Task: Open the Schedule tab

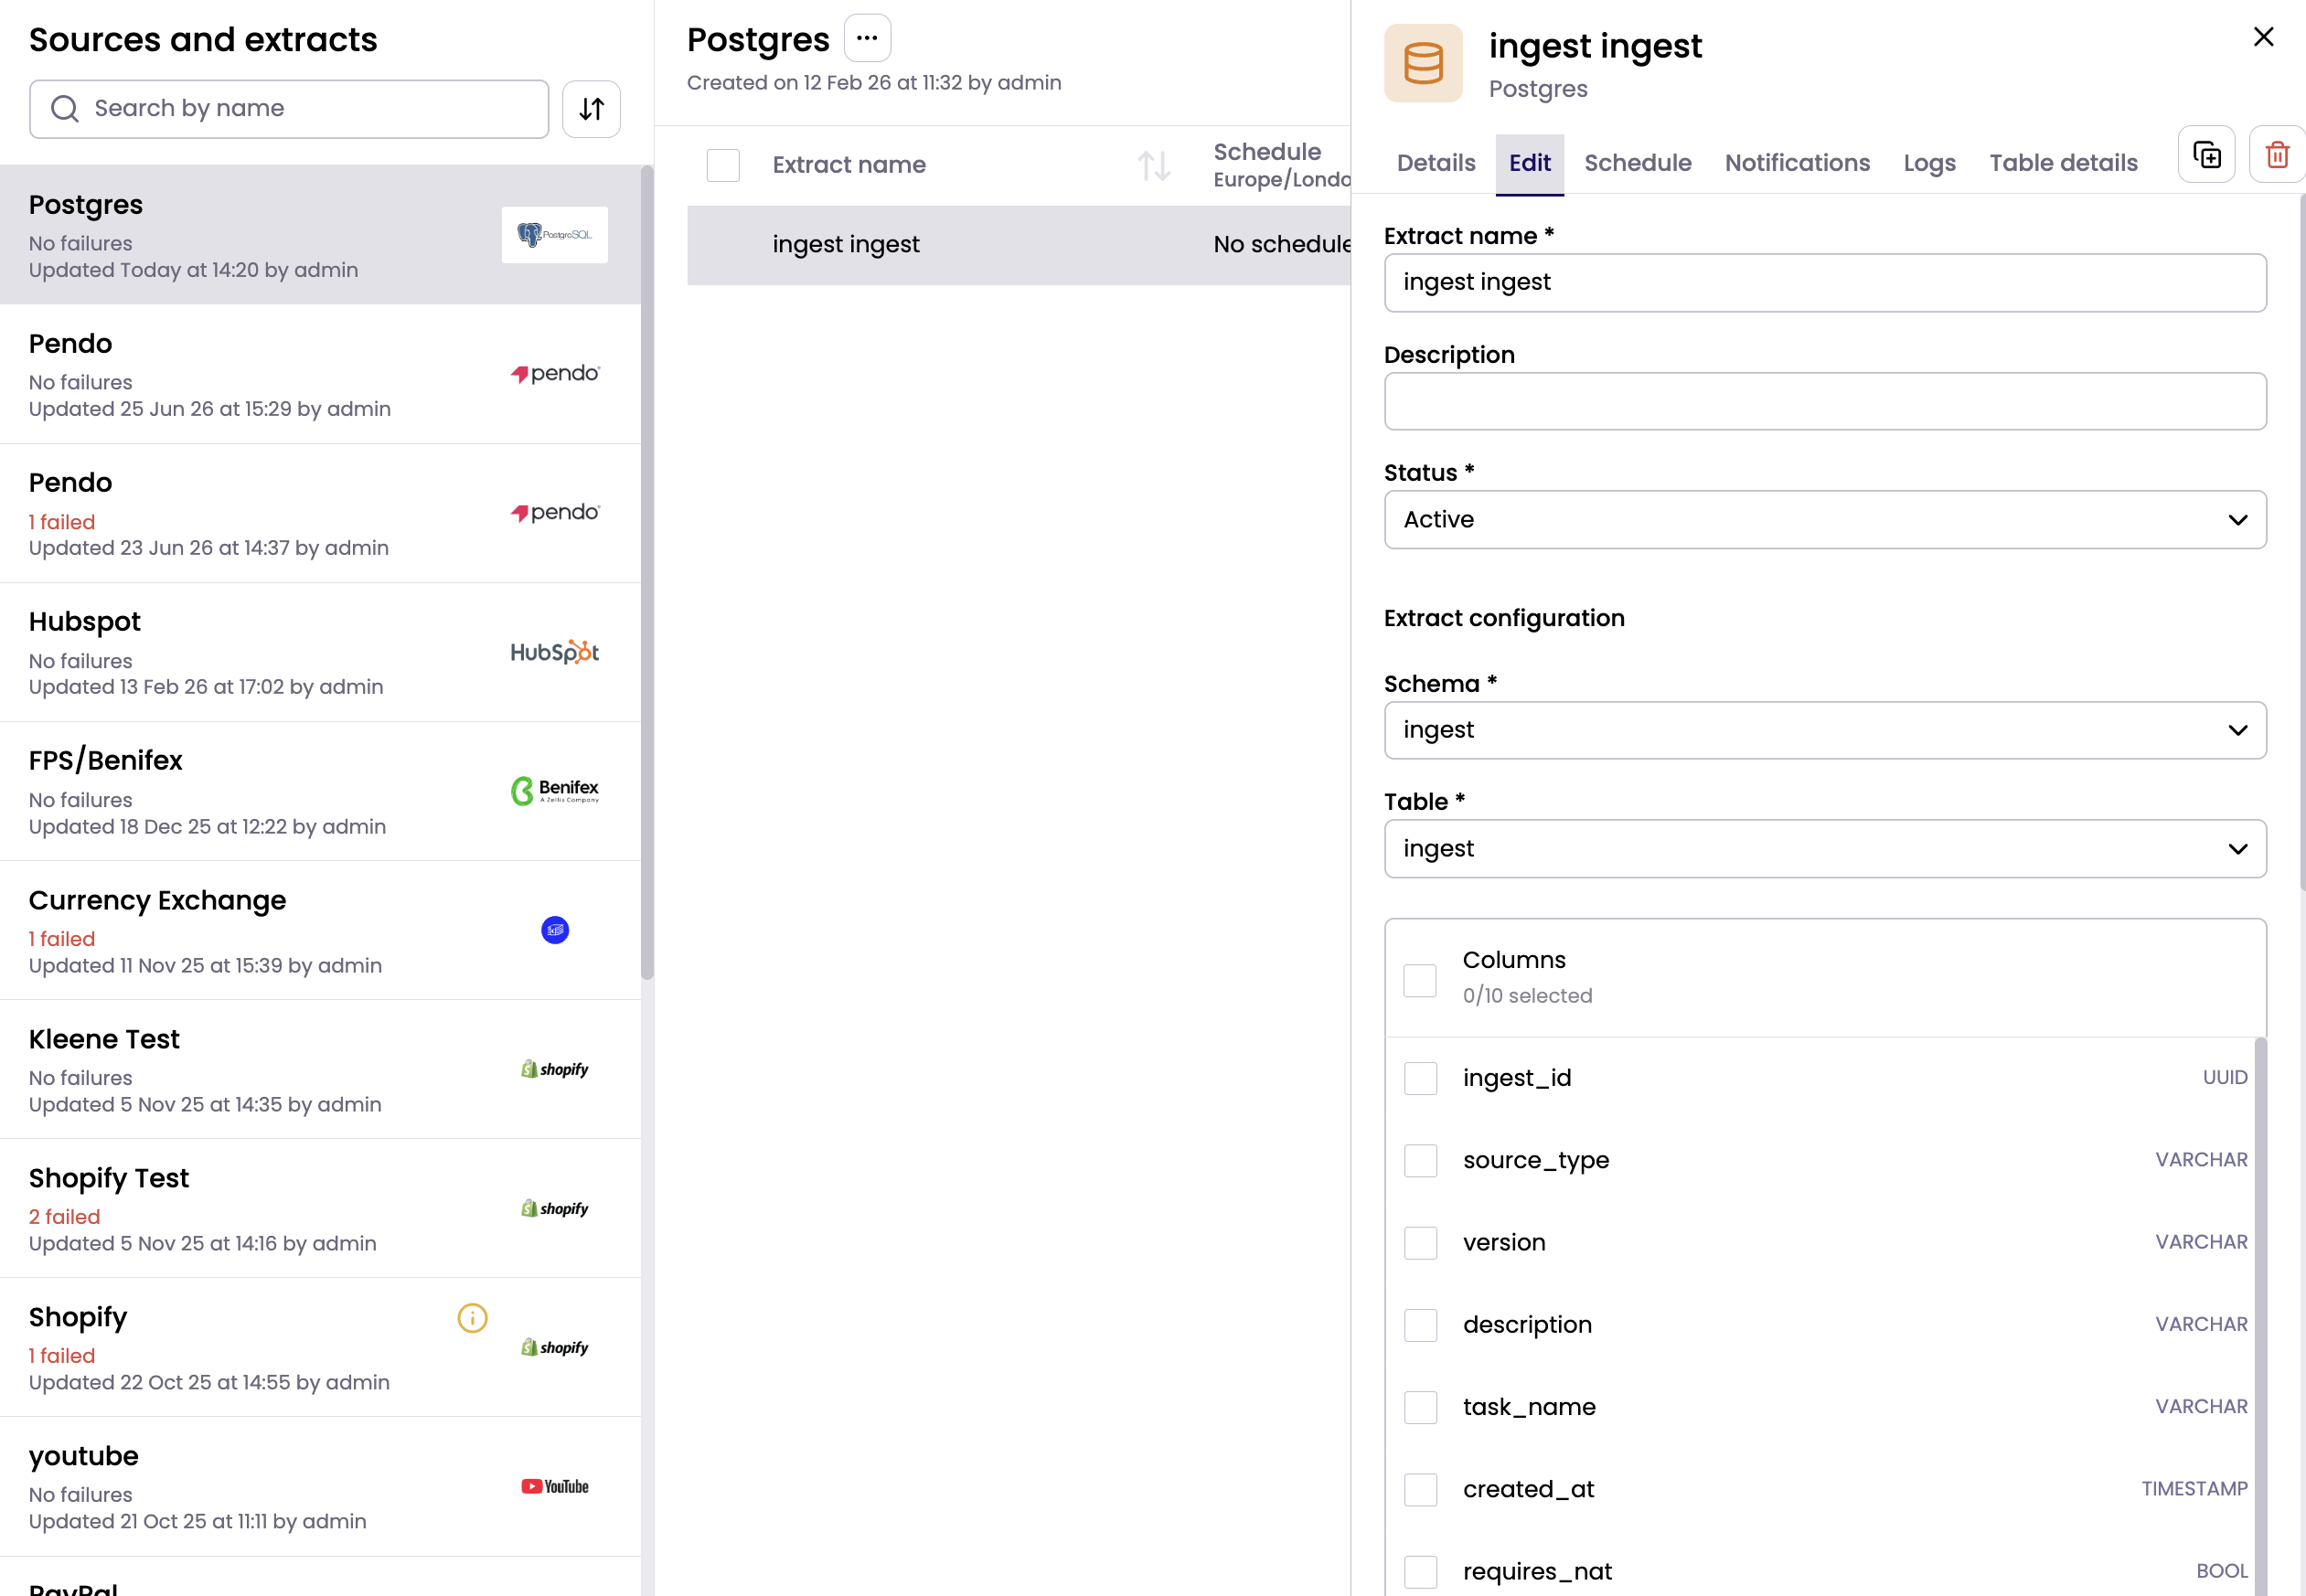Action: (1638, 163)
